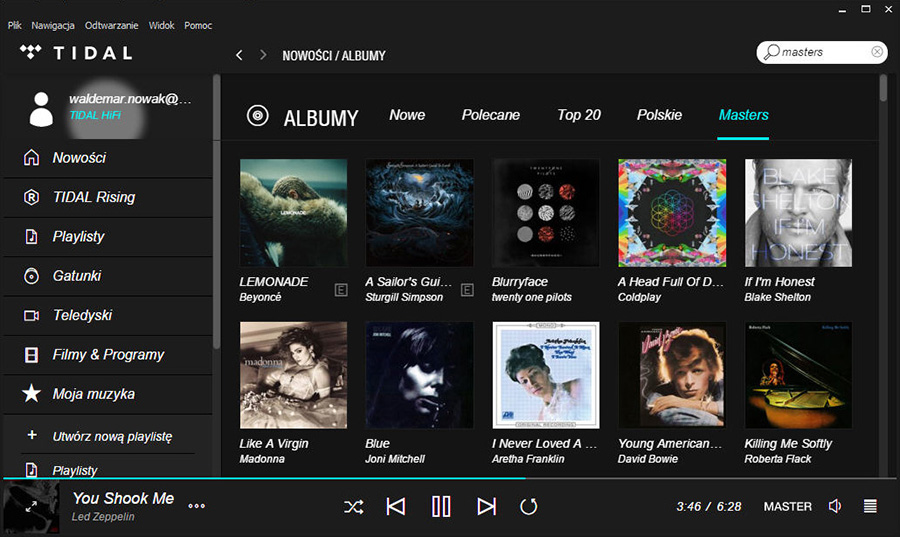The height and width of the screenshot is (537, 900).
Task: Skip to the next track
Action: 486,507
